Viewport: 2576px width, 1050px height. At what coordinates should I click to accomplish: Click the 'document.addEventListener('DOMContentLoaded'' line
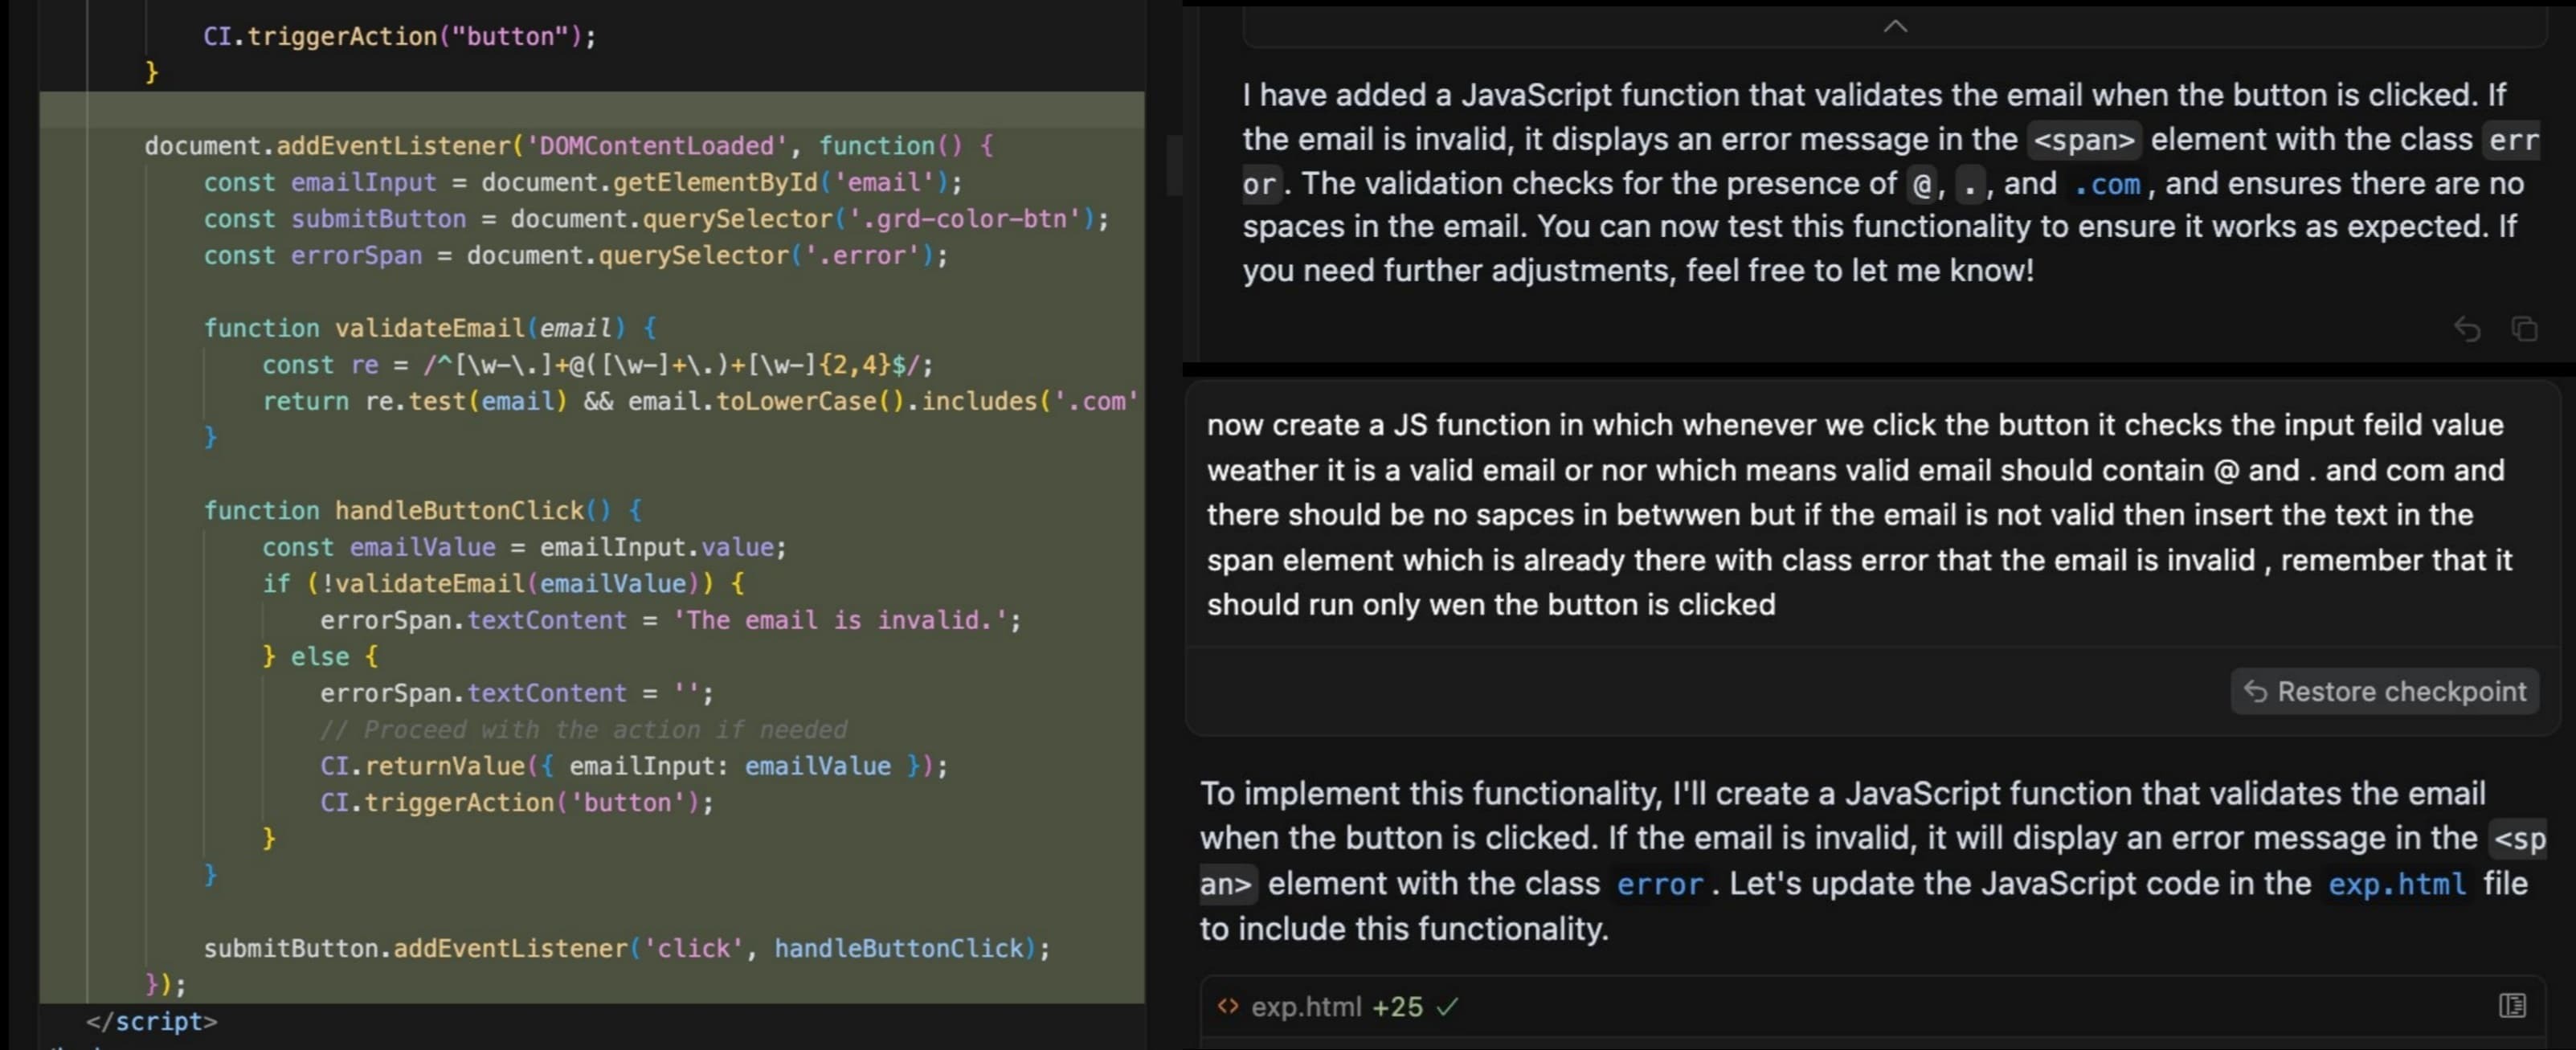pos(569,146)
